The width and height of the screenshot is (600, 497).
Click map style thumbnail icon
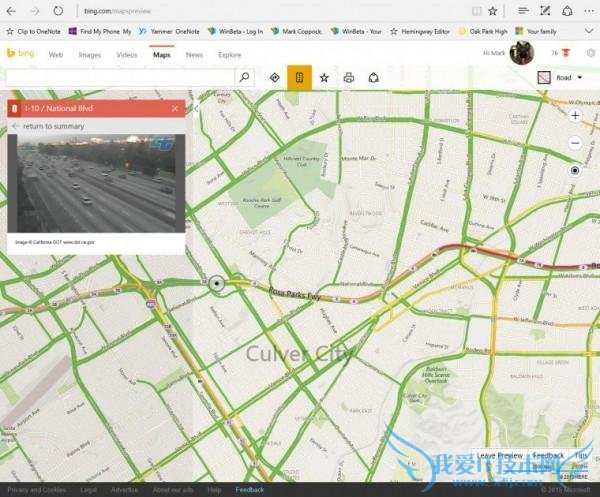[x=544, y=78]
